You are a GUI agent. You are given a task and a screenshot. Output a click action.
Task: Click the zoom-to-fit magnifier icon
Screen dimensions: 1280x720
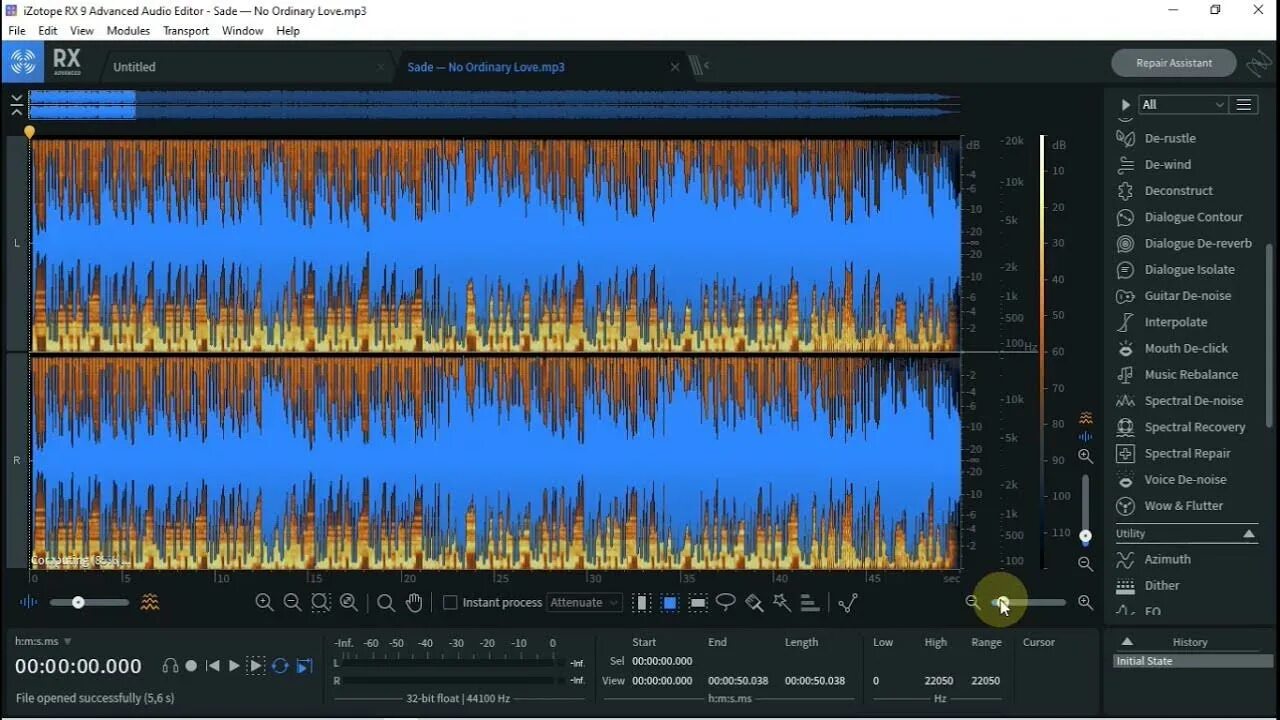(348, 602)
